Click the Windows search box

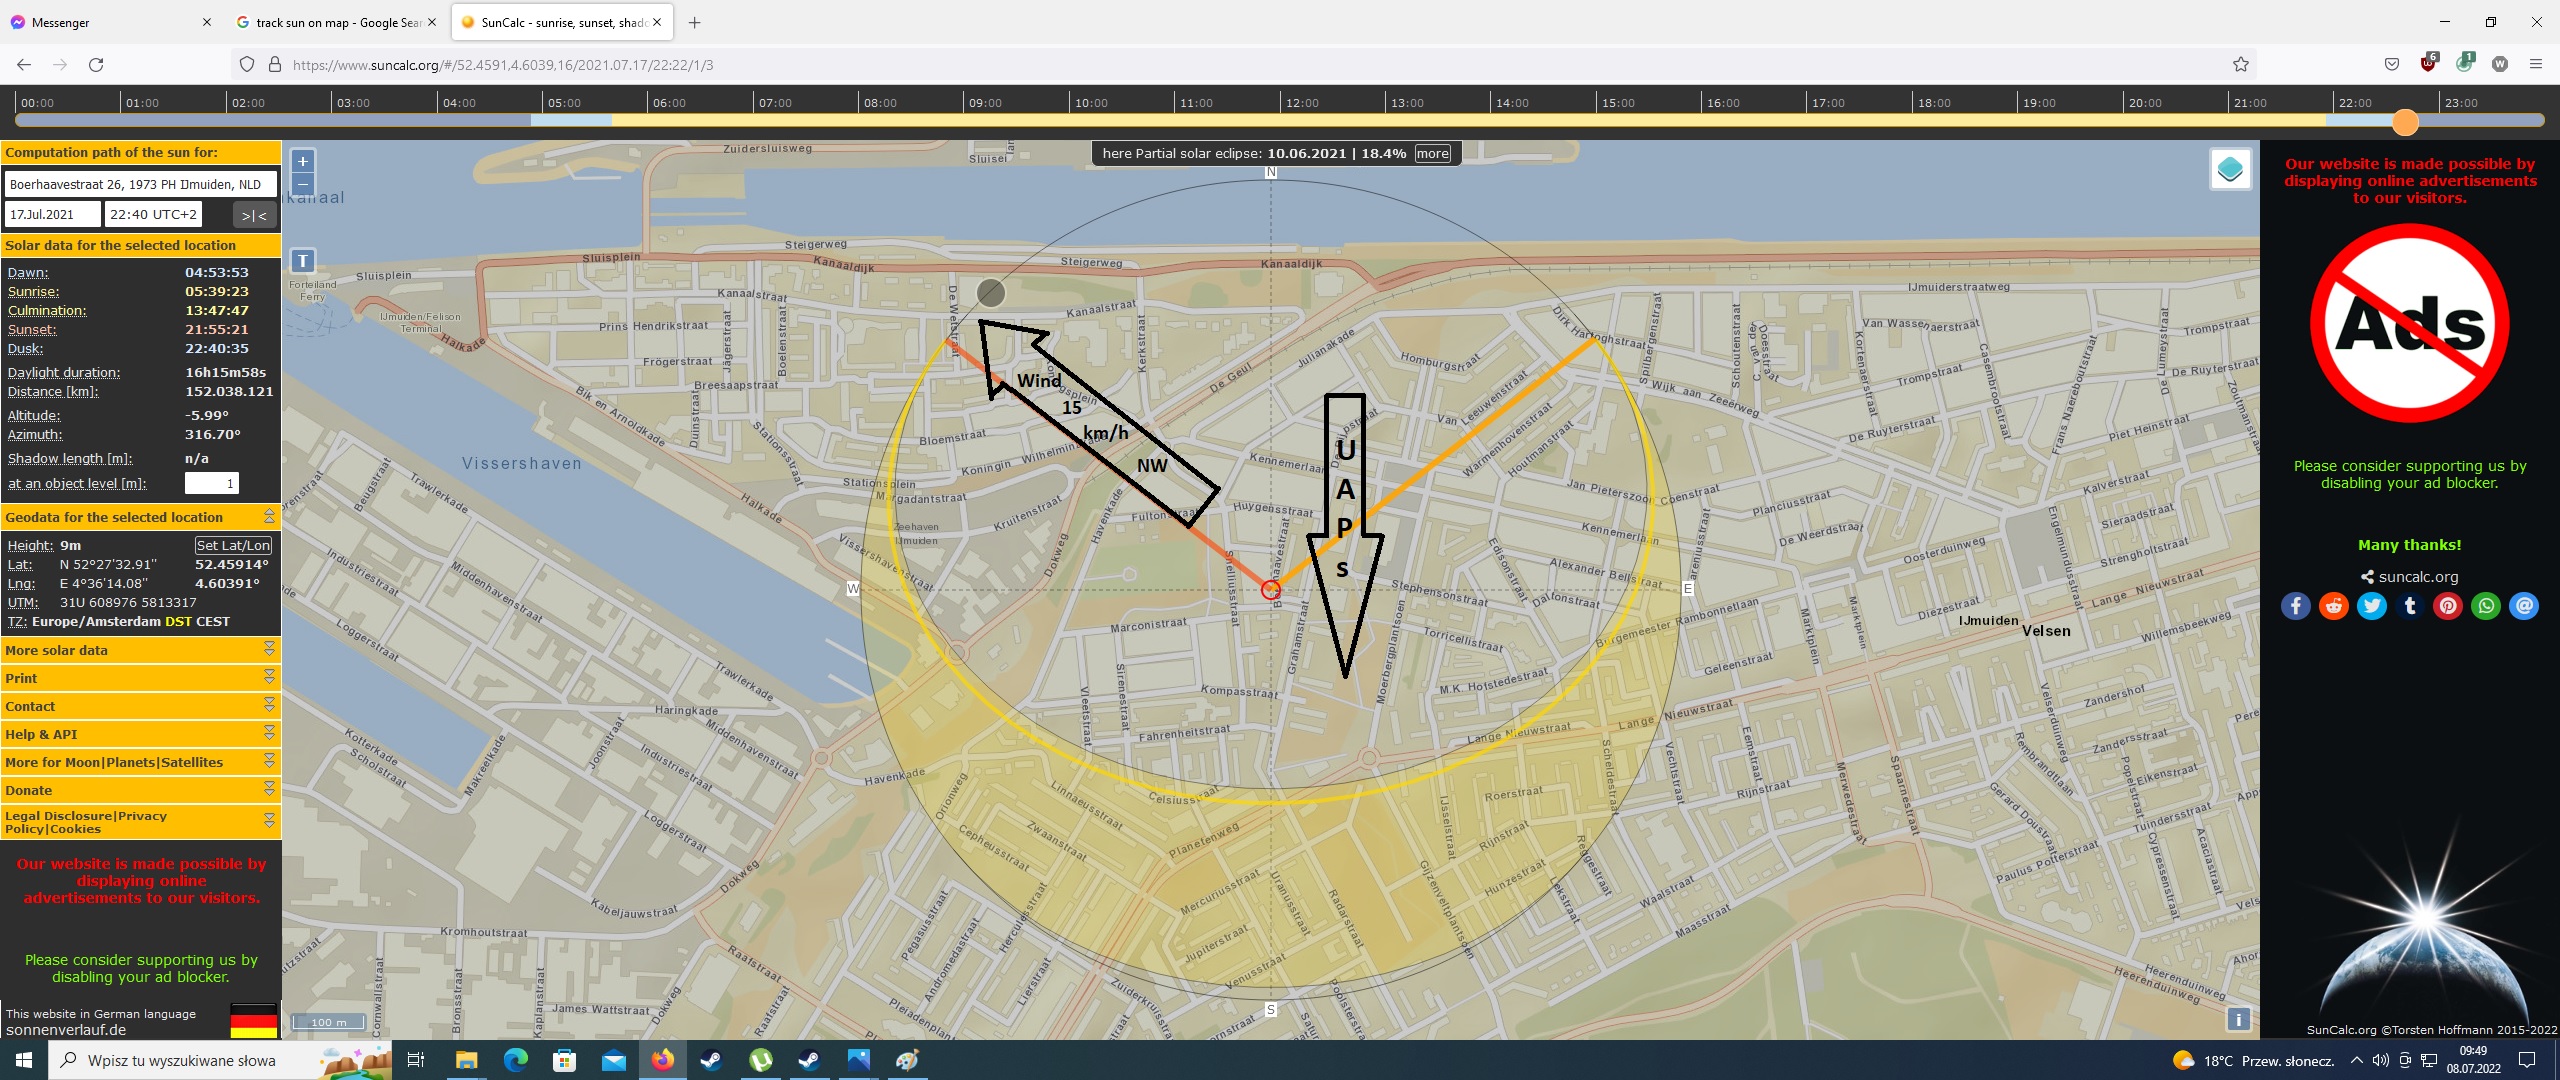(x=220, y=1060)
